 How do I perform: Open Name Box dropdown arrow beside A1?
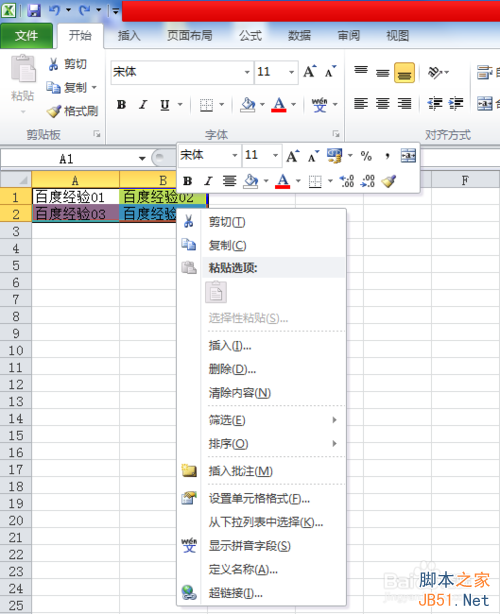[x=142, y=159]
